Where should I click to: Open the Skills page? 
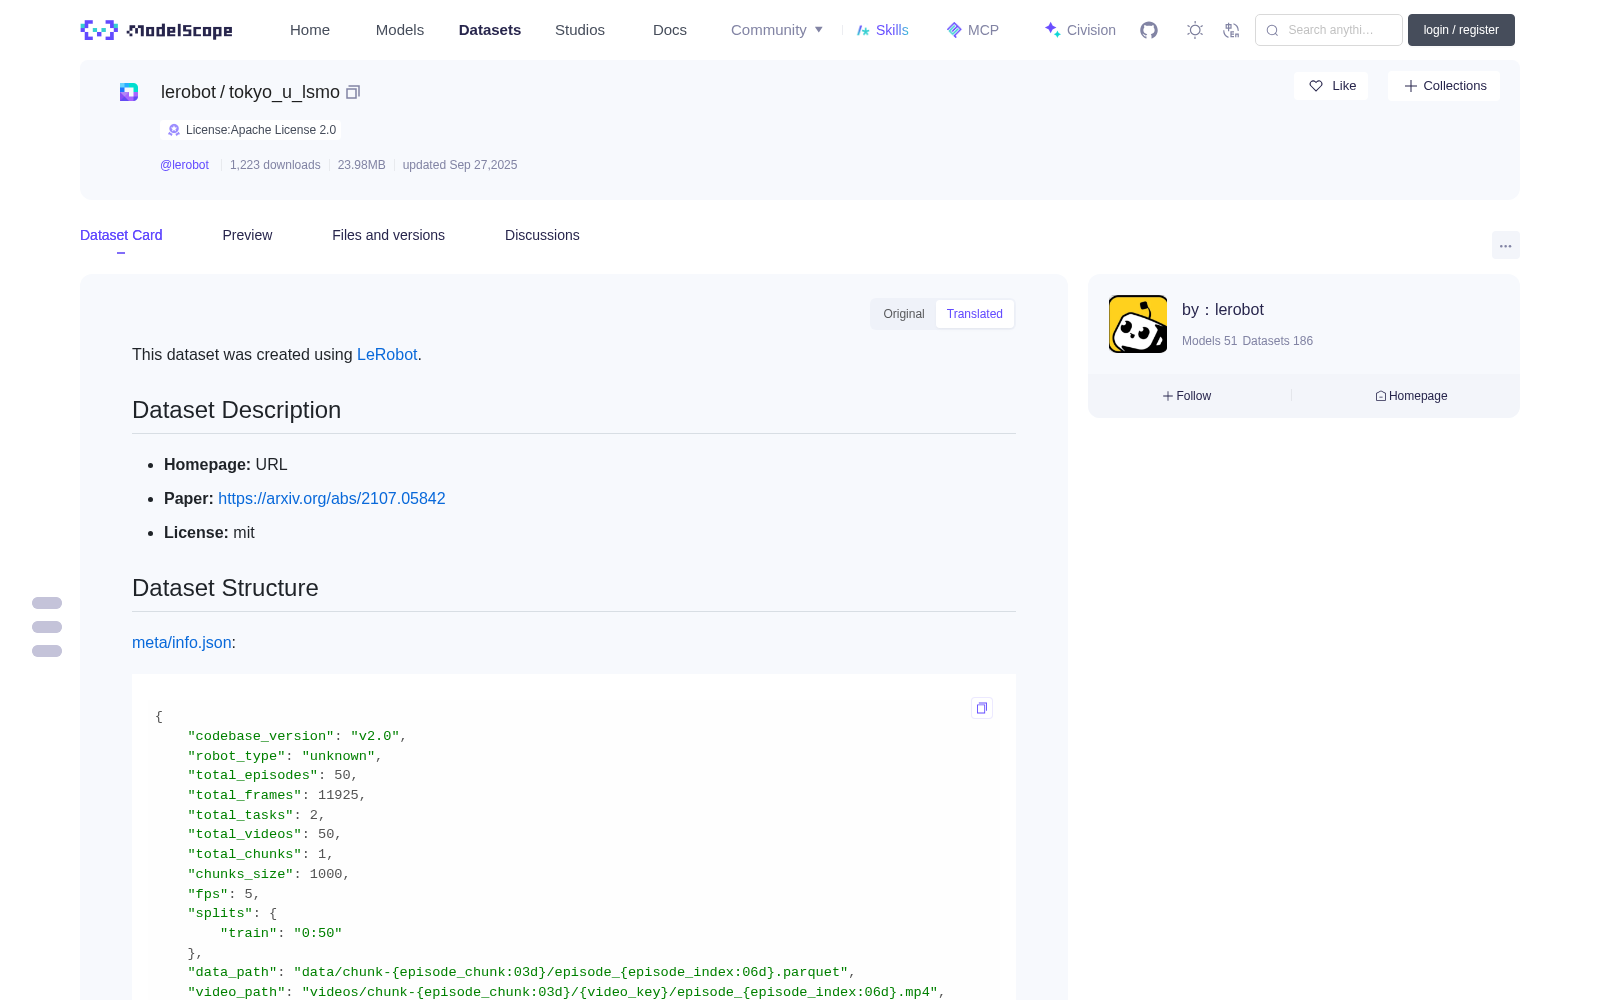click(883, 30)
